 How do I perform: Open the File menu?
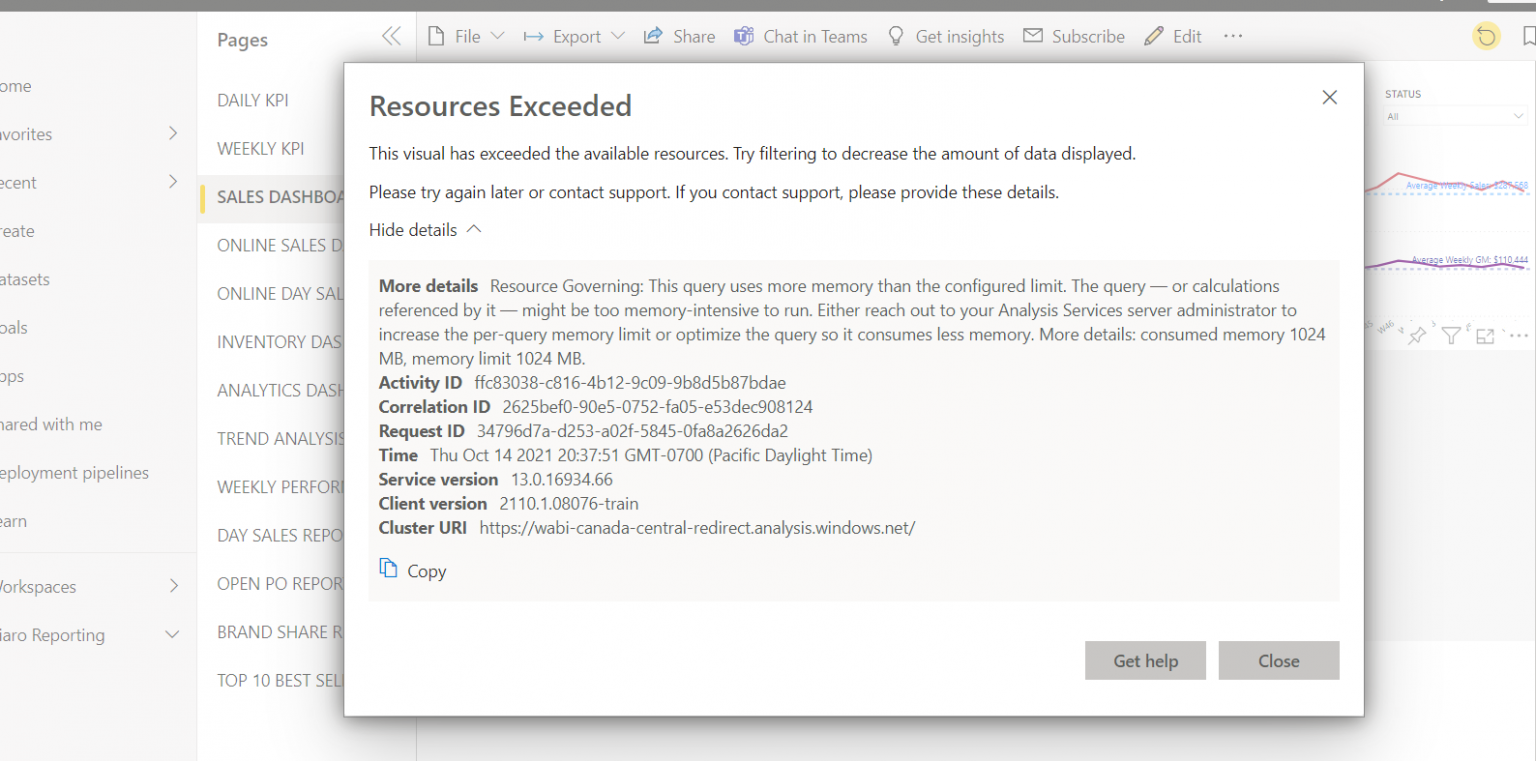[465, 36]
